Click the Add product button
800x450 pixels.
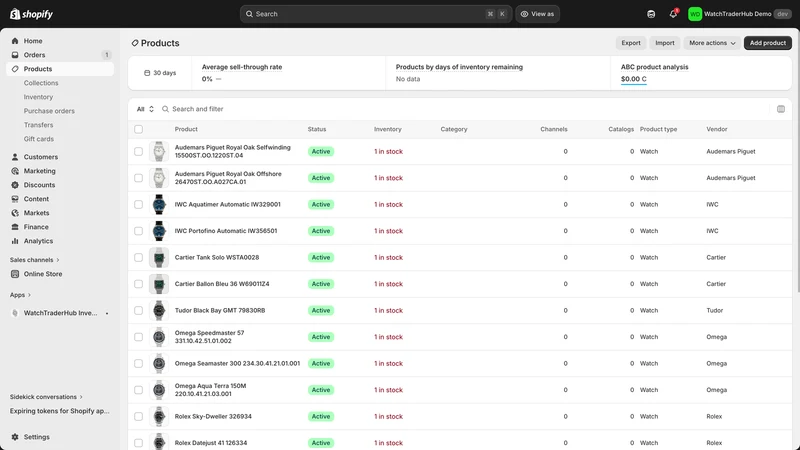pos(767,43)
